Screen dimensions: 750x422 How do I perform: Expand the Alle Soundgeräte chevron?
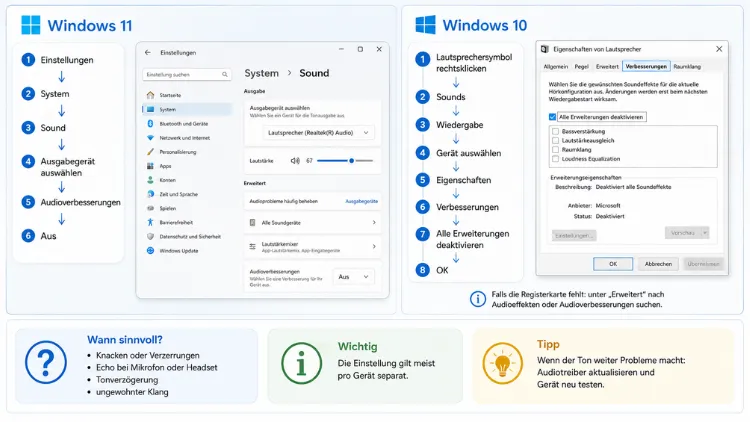374,222
